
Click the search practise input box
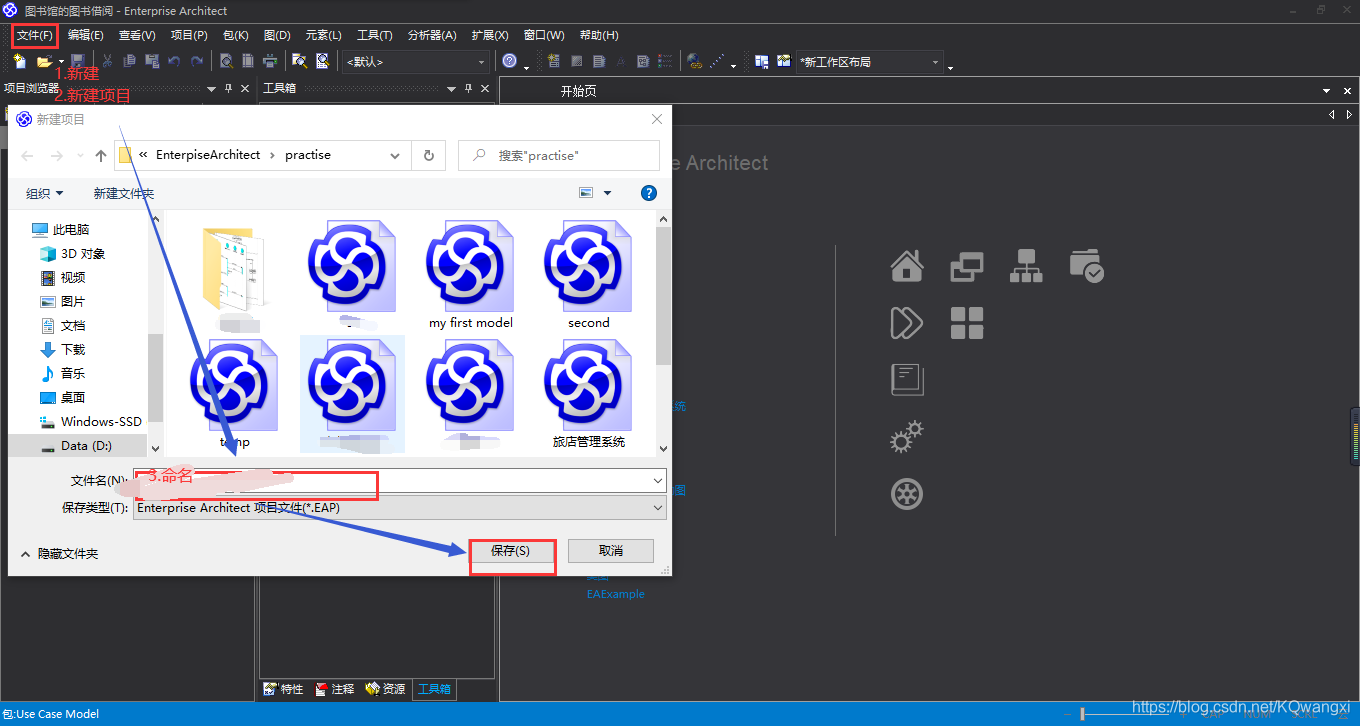click(559, 155)
